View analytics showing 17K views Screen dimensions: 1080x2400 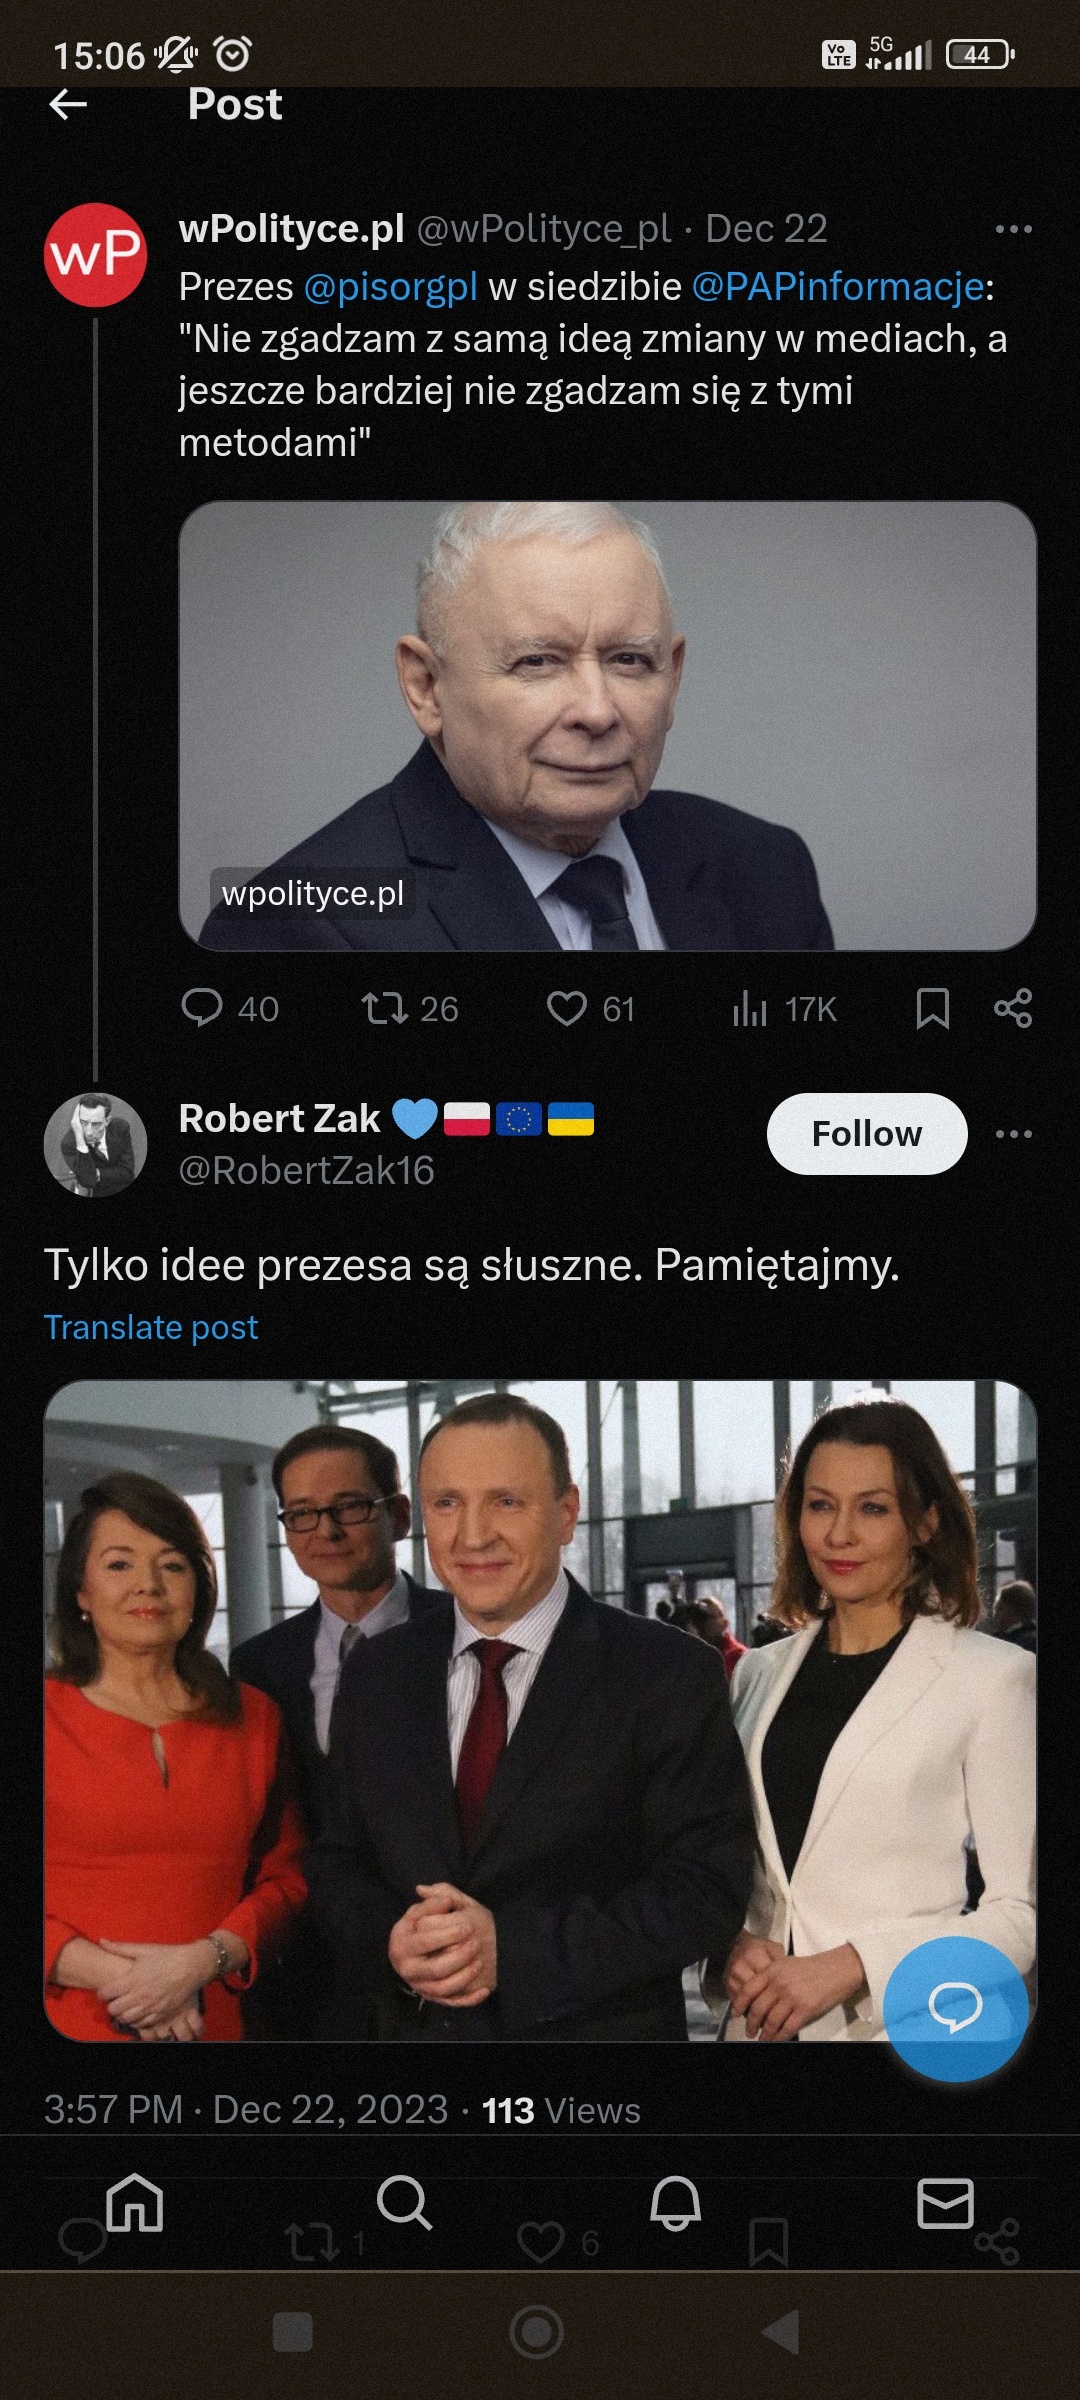784,1008
